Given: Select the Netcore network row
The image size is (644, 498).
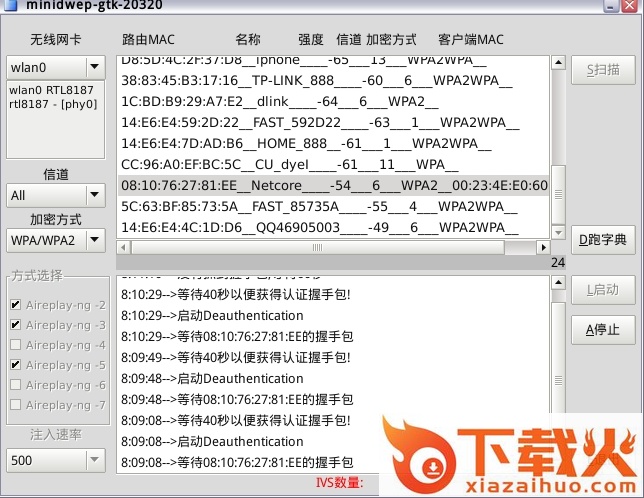Looking at the screenshot, I should 333,186.
